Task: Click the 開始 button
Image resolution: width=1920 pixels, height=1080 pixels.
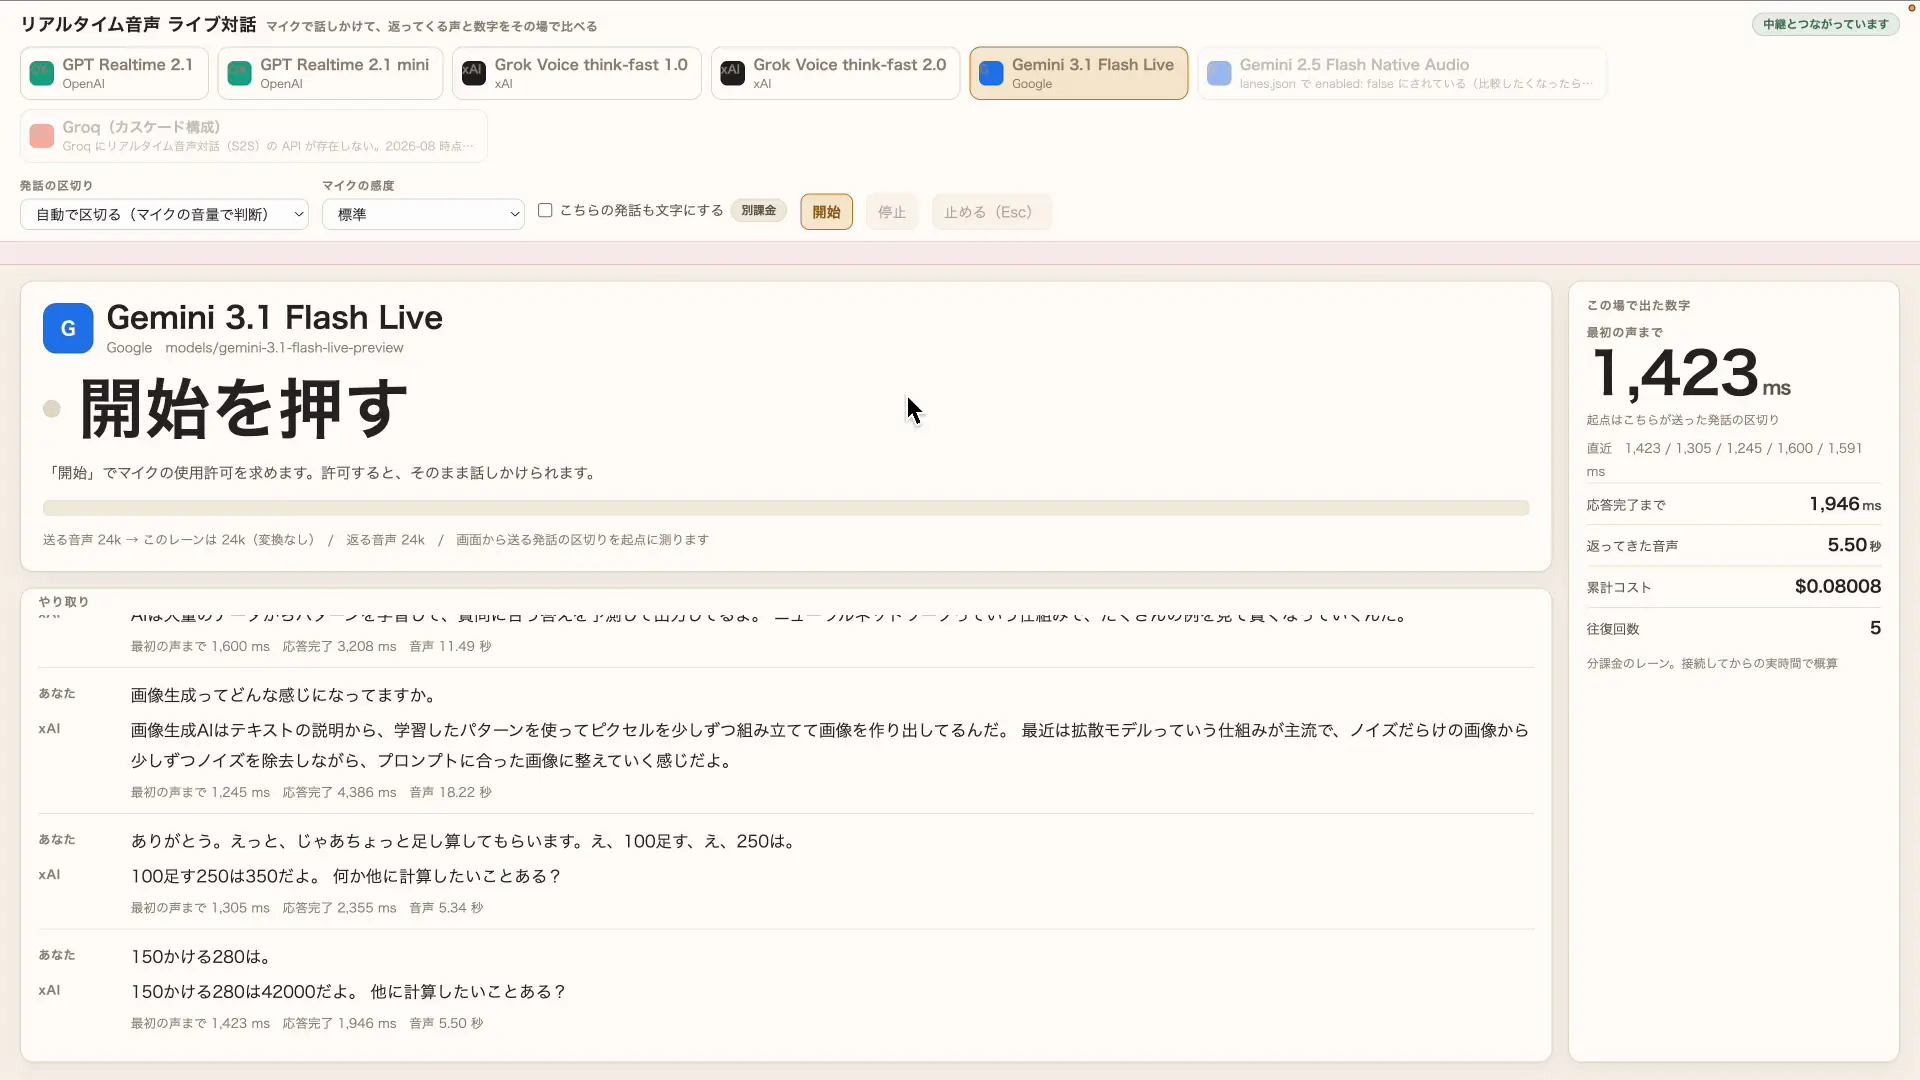Action: point(826,212)
